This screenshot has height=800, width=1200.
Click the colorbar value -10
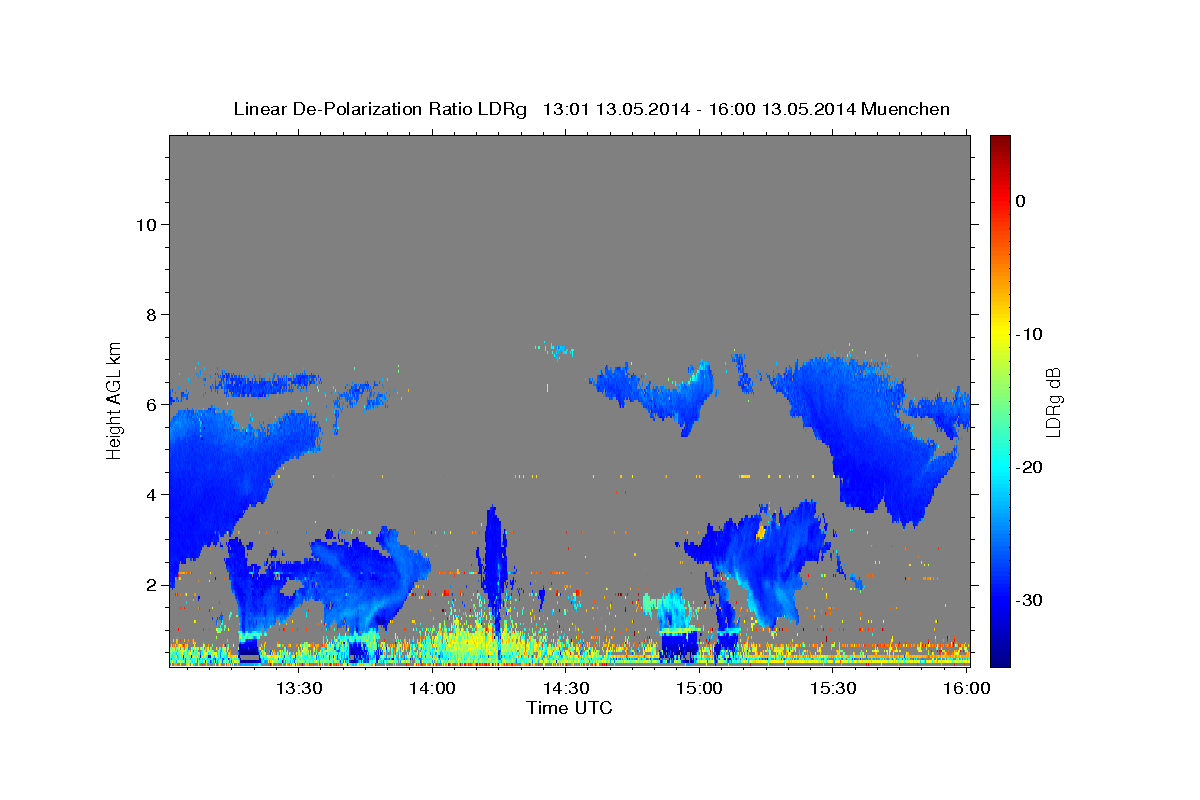(1030, 334)
